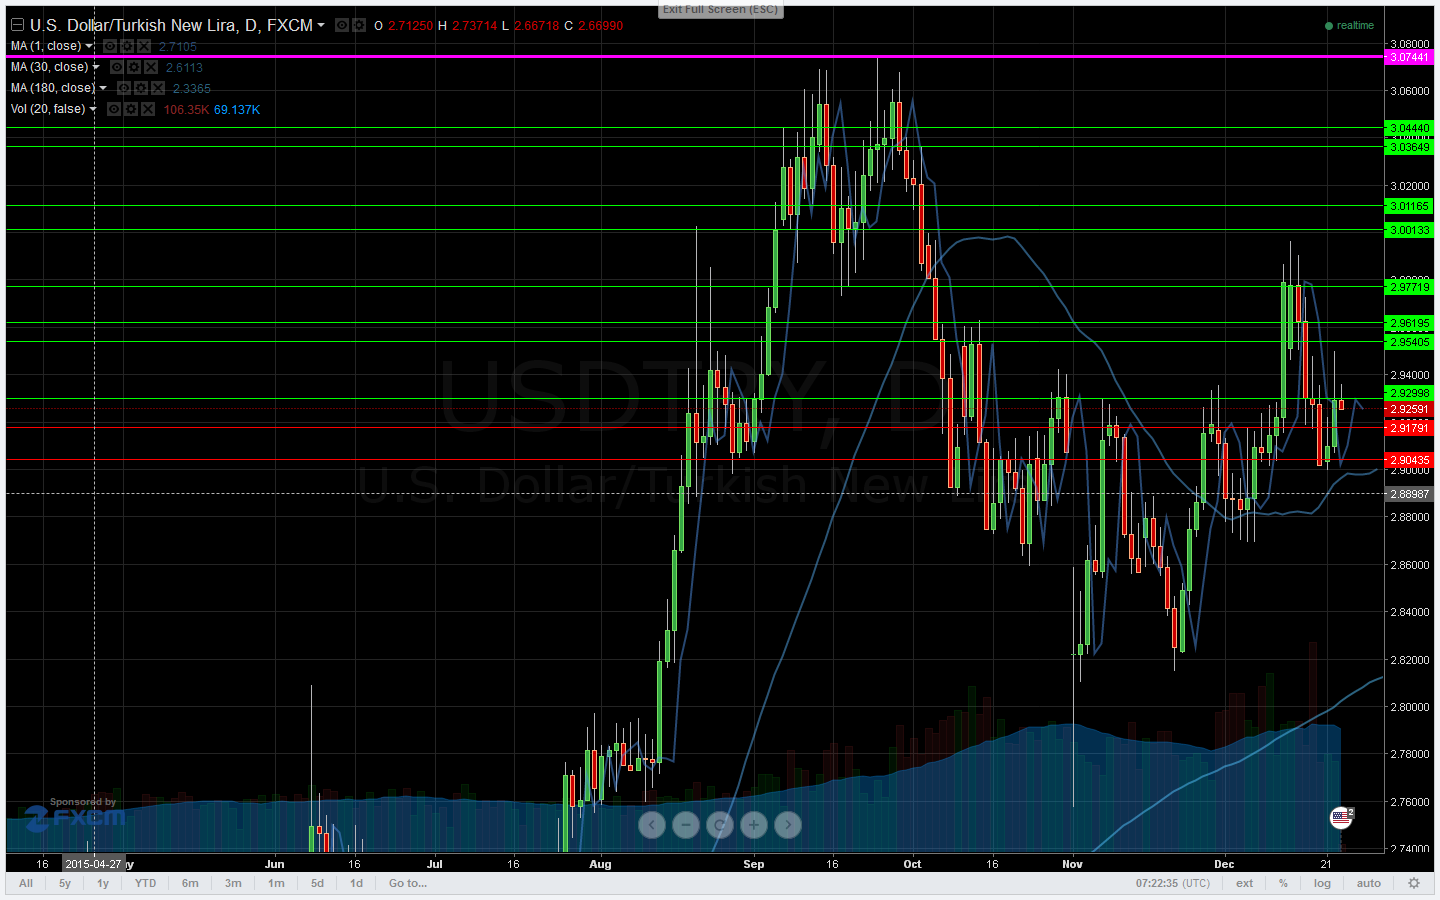Select the 6m time range
The width and height of the screenshot is (1440, 900).
(x=190, y=883)
